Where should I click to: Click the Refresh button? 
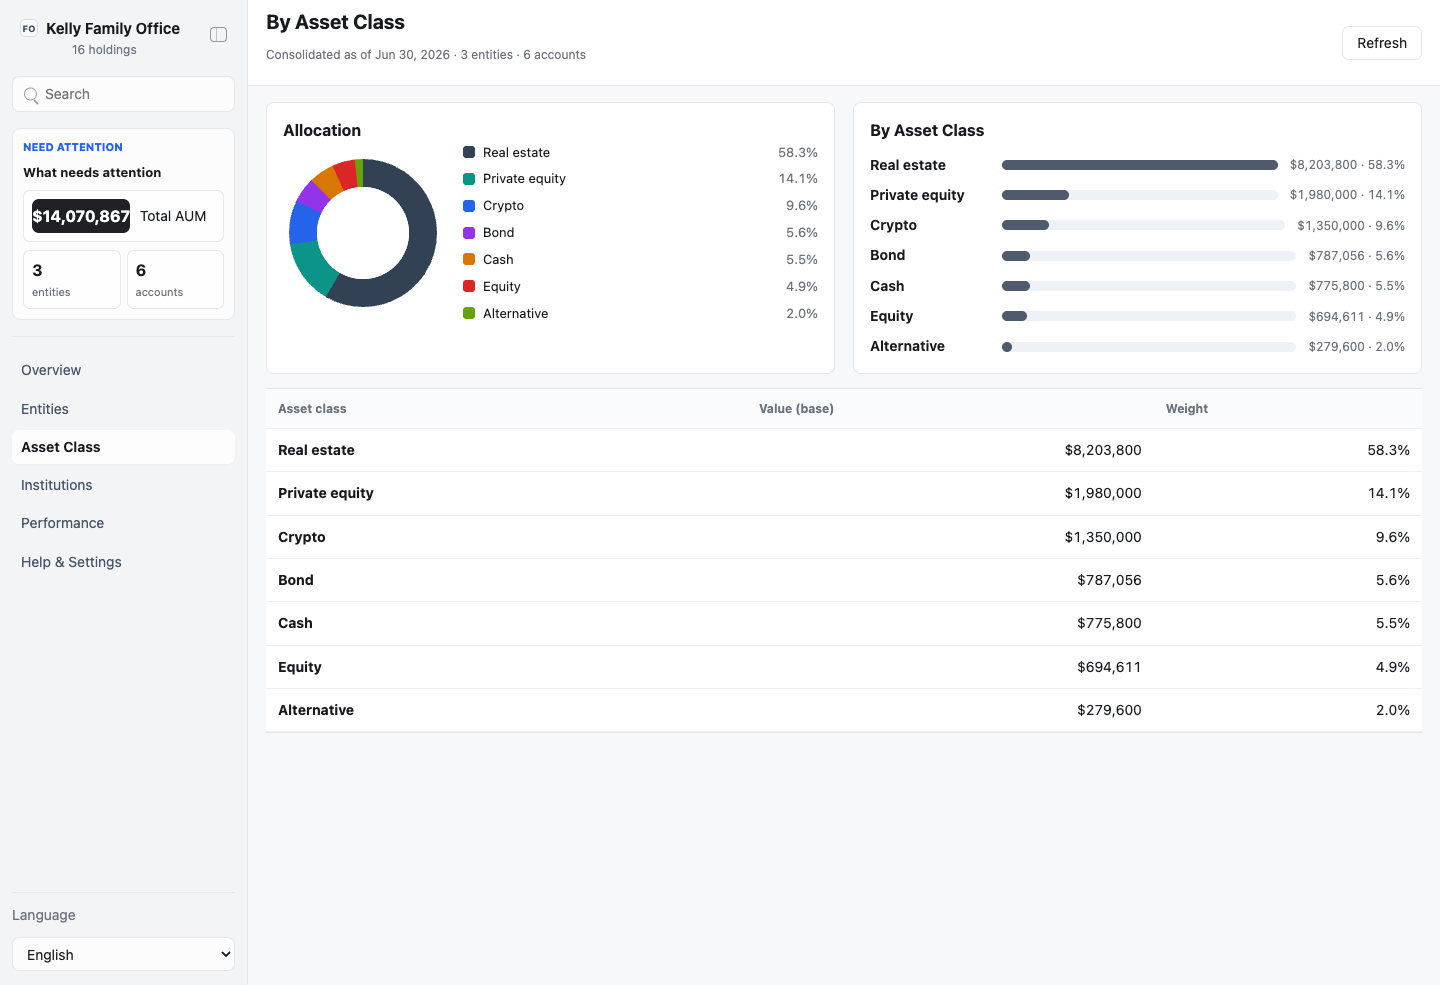[1381, 43]
